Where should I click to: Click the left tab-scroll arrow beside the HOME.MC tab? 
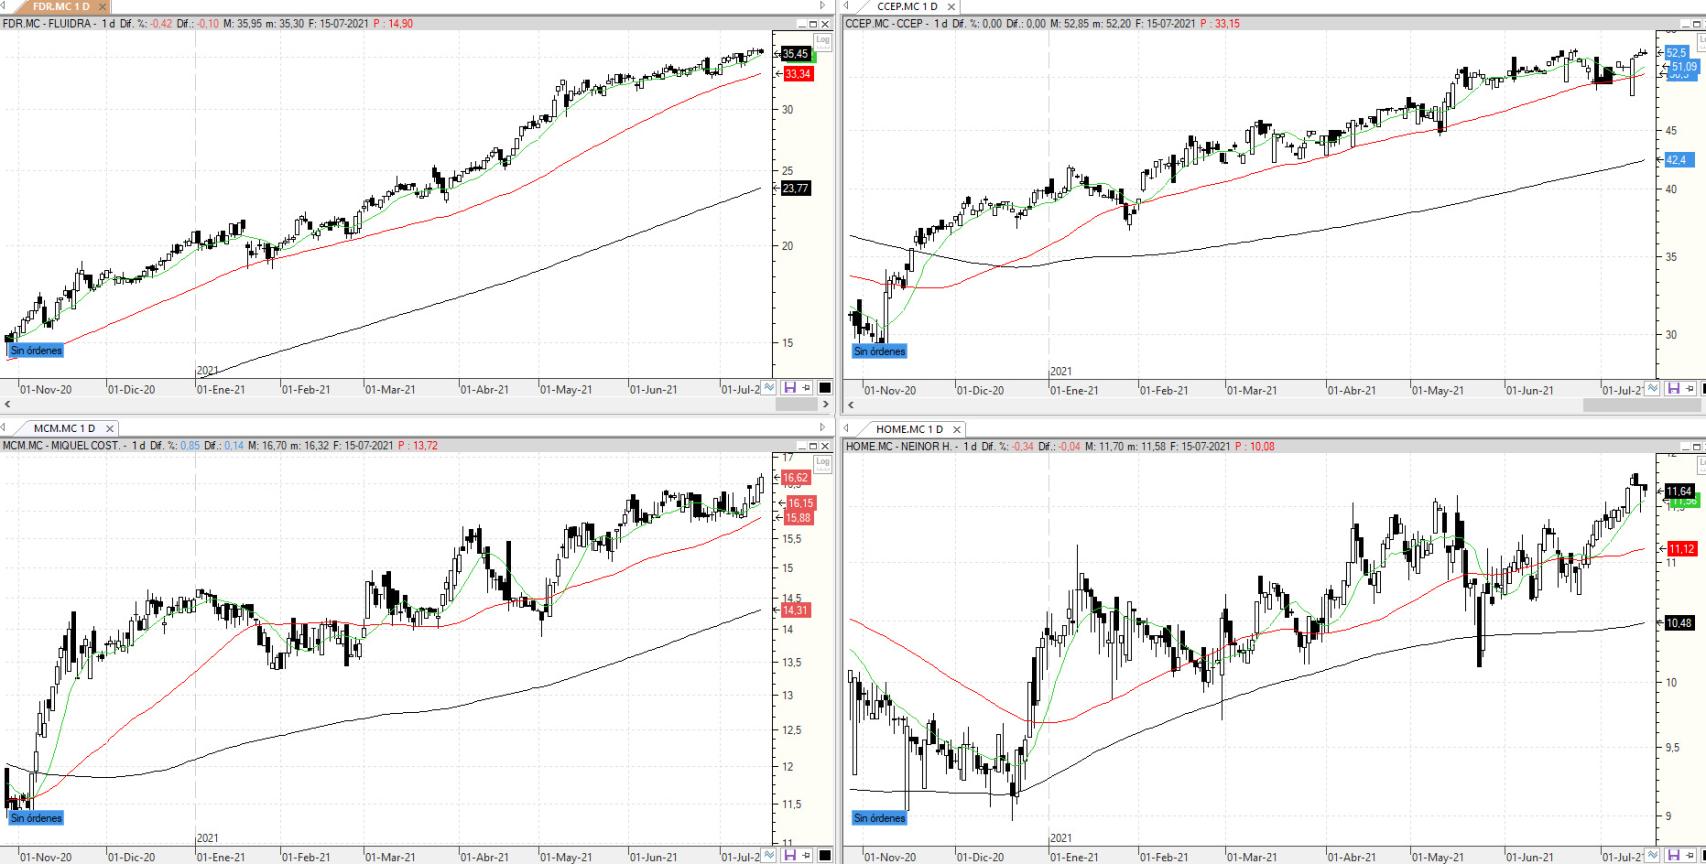coord(846,428)
